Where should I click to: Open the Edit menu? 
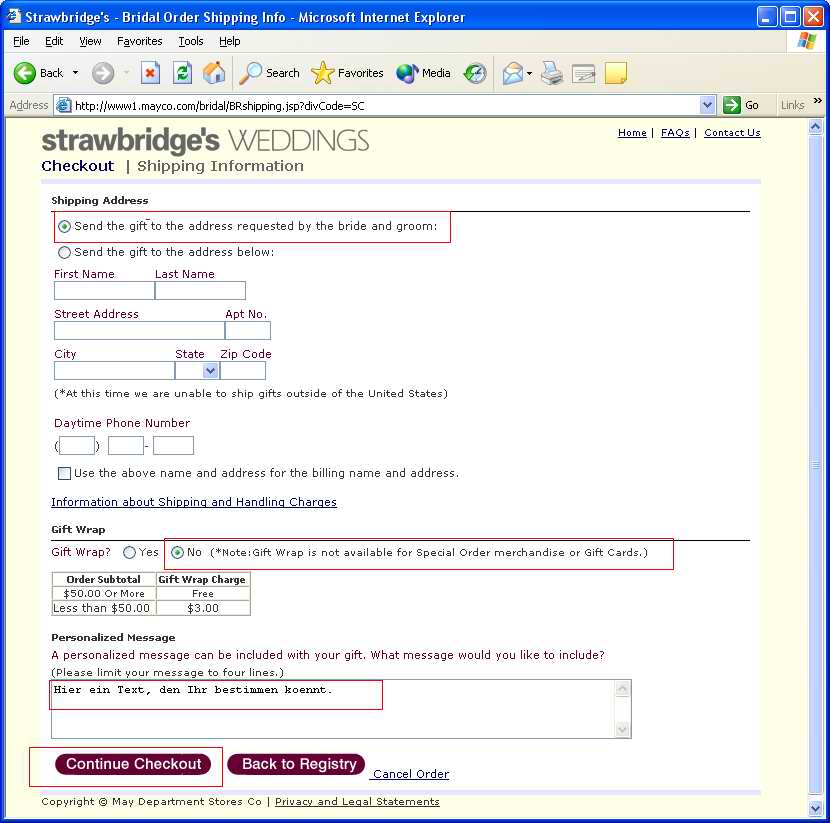click(54, 41)
